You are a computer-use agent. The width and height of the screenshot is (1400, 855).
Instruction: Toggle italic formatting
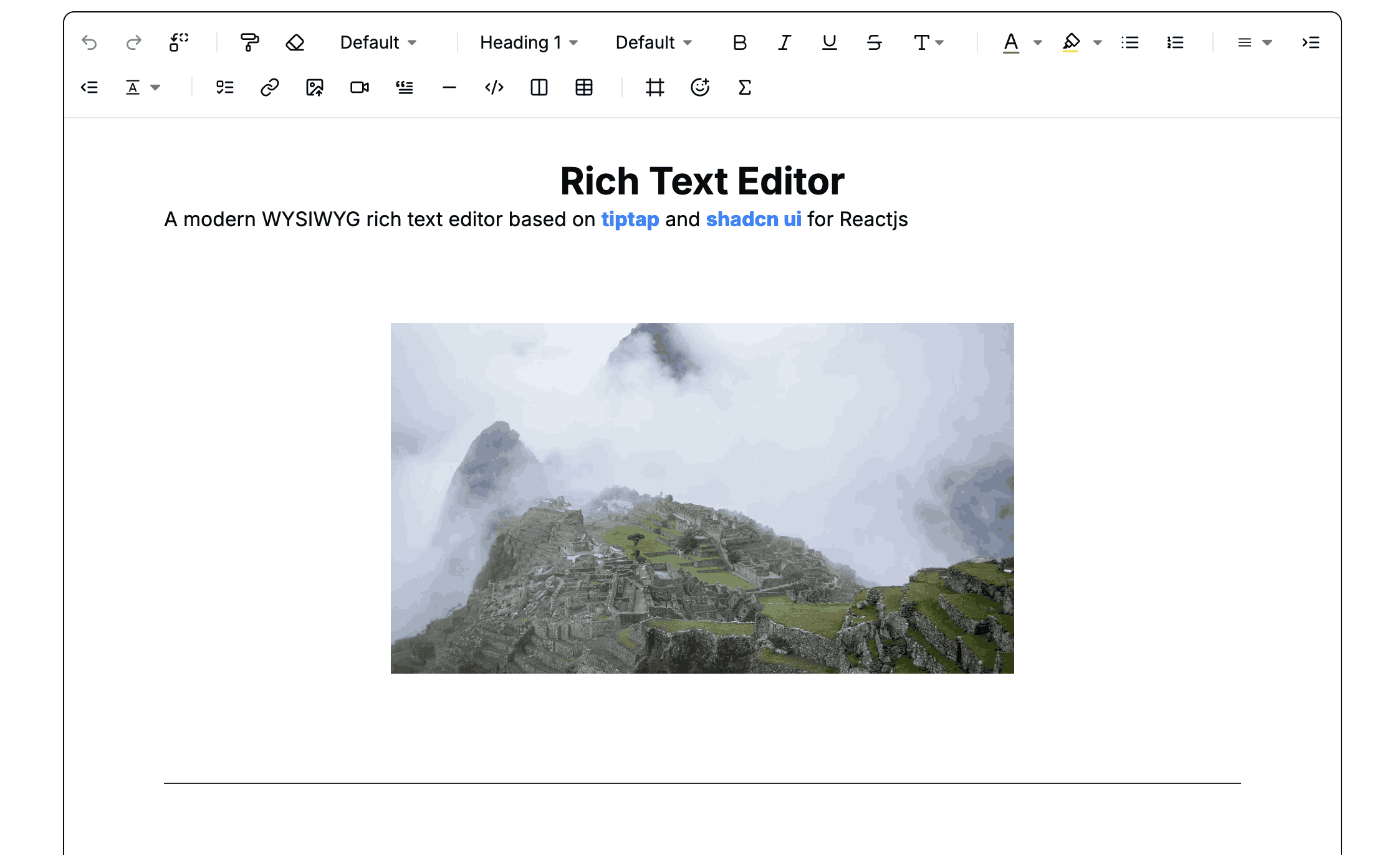coord(785,42)
